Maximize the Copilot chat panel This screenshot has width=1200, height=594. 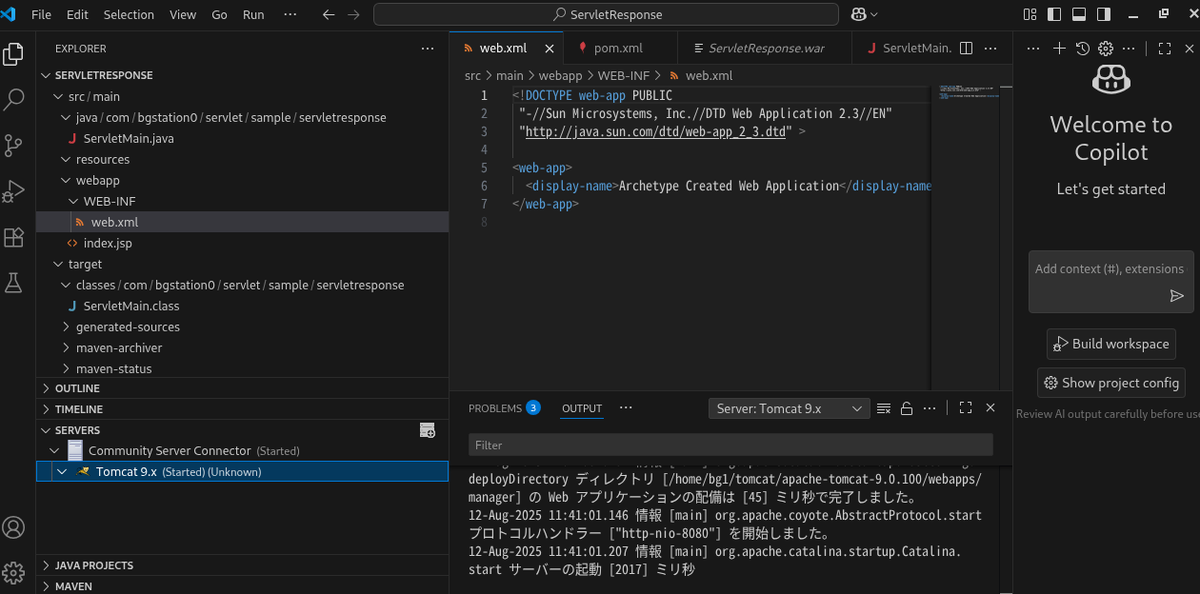tap(1164, 48)
